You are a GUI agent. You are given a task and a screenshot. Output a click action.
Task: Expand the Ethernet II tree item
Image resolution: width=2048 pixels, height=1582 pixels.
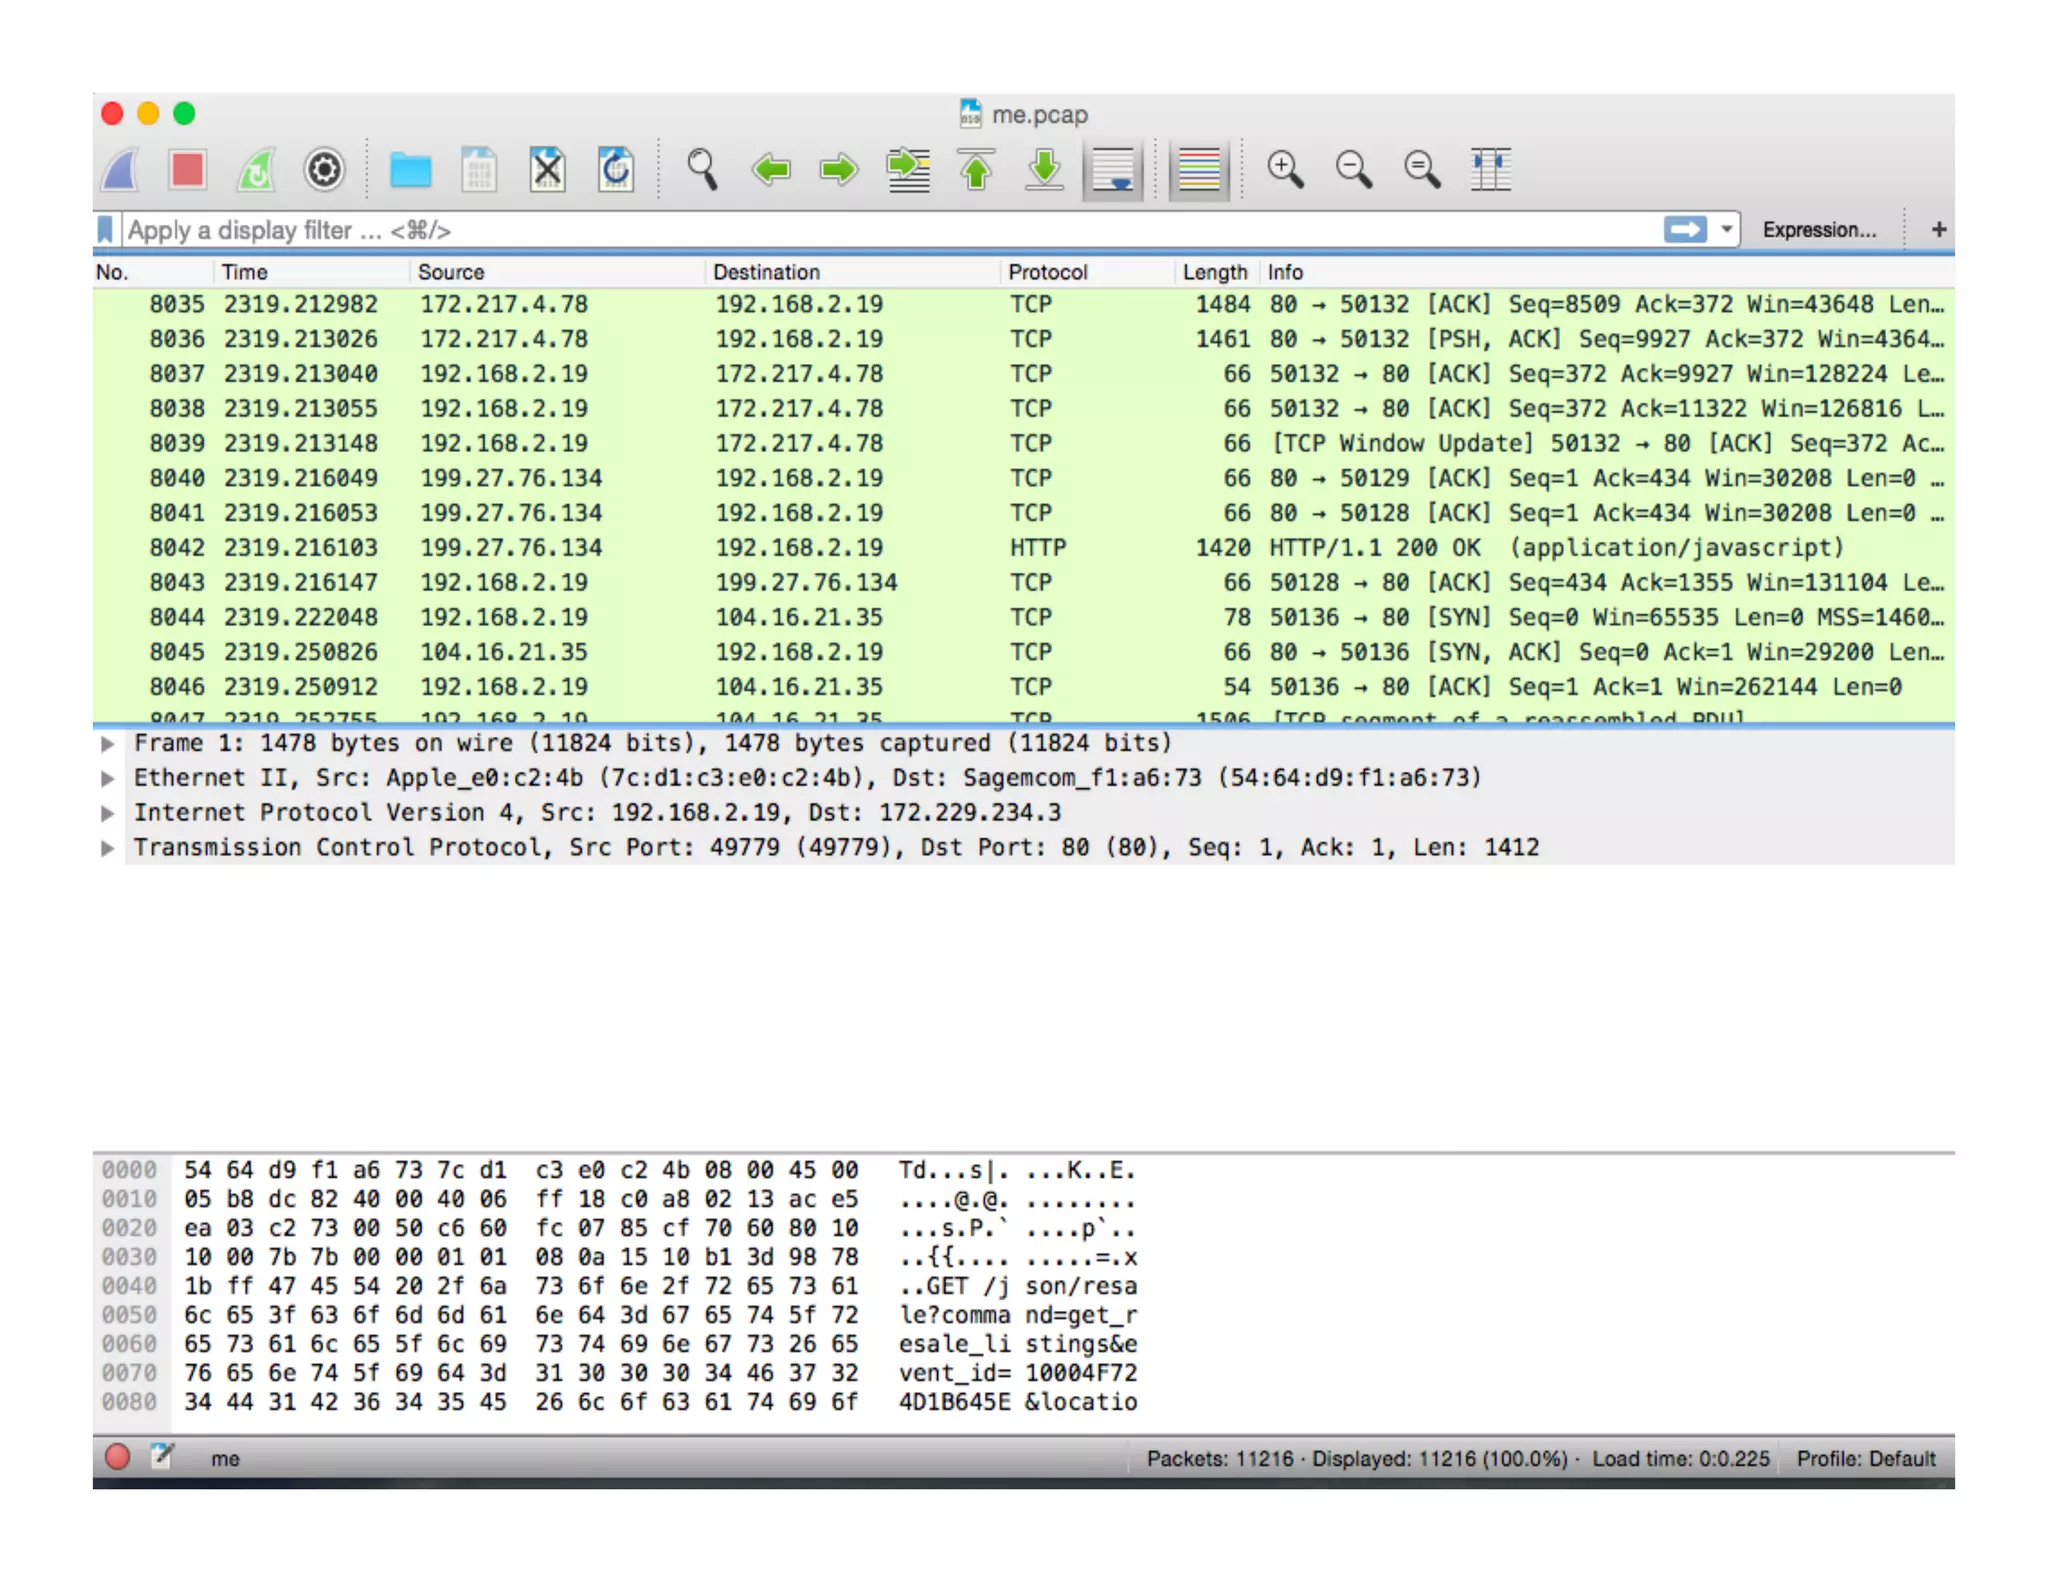108,779
